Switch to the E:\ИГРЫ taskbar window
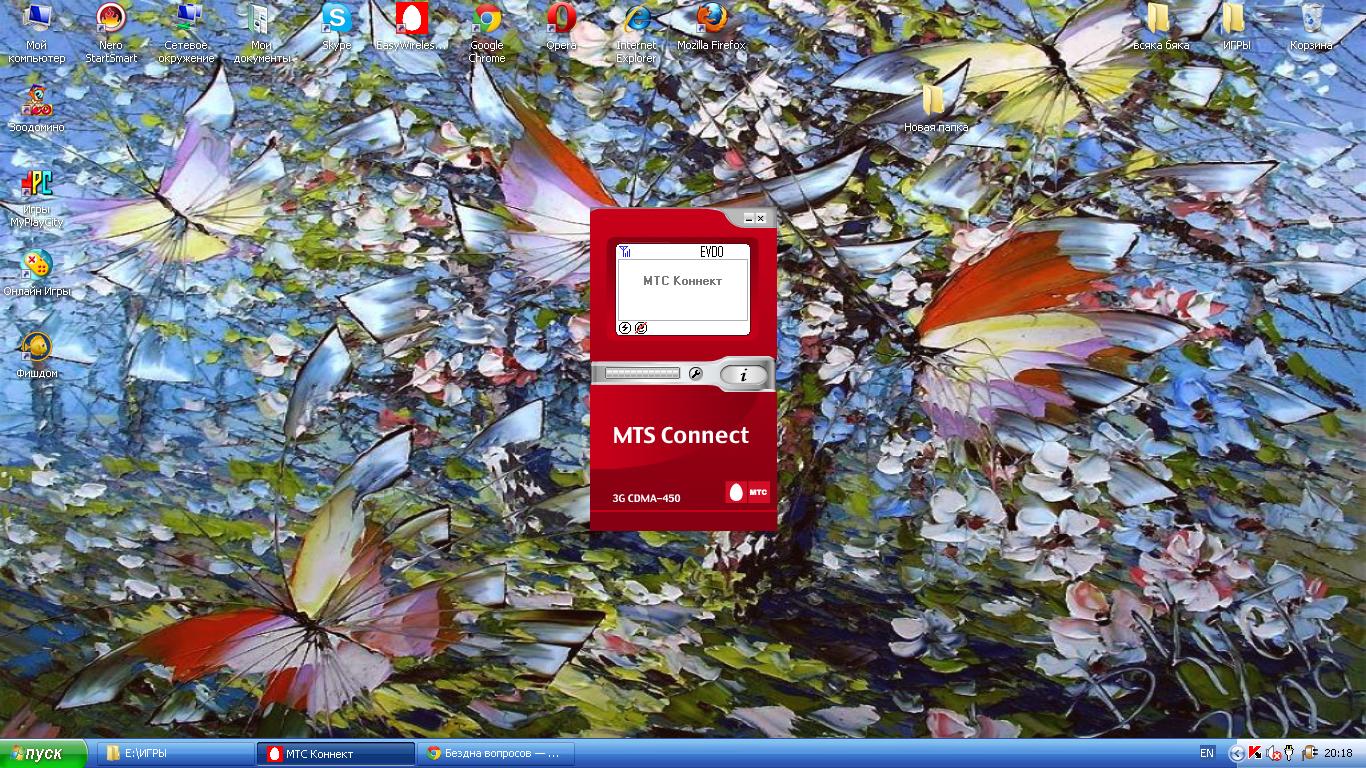Screen dimensions: 1366x768 point(177,753)
